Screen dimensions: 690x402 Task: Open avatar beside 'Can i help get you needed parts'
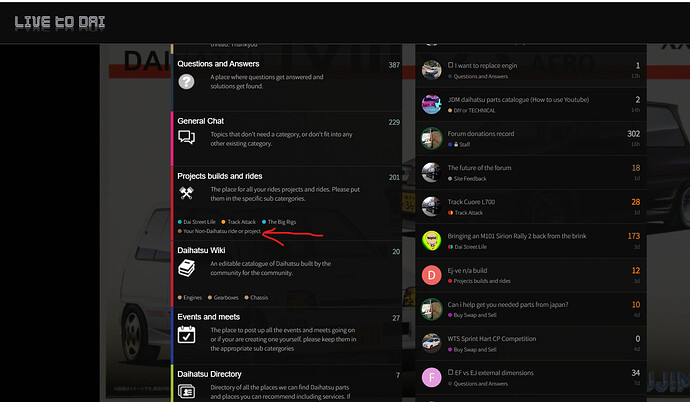431,309
